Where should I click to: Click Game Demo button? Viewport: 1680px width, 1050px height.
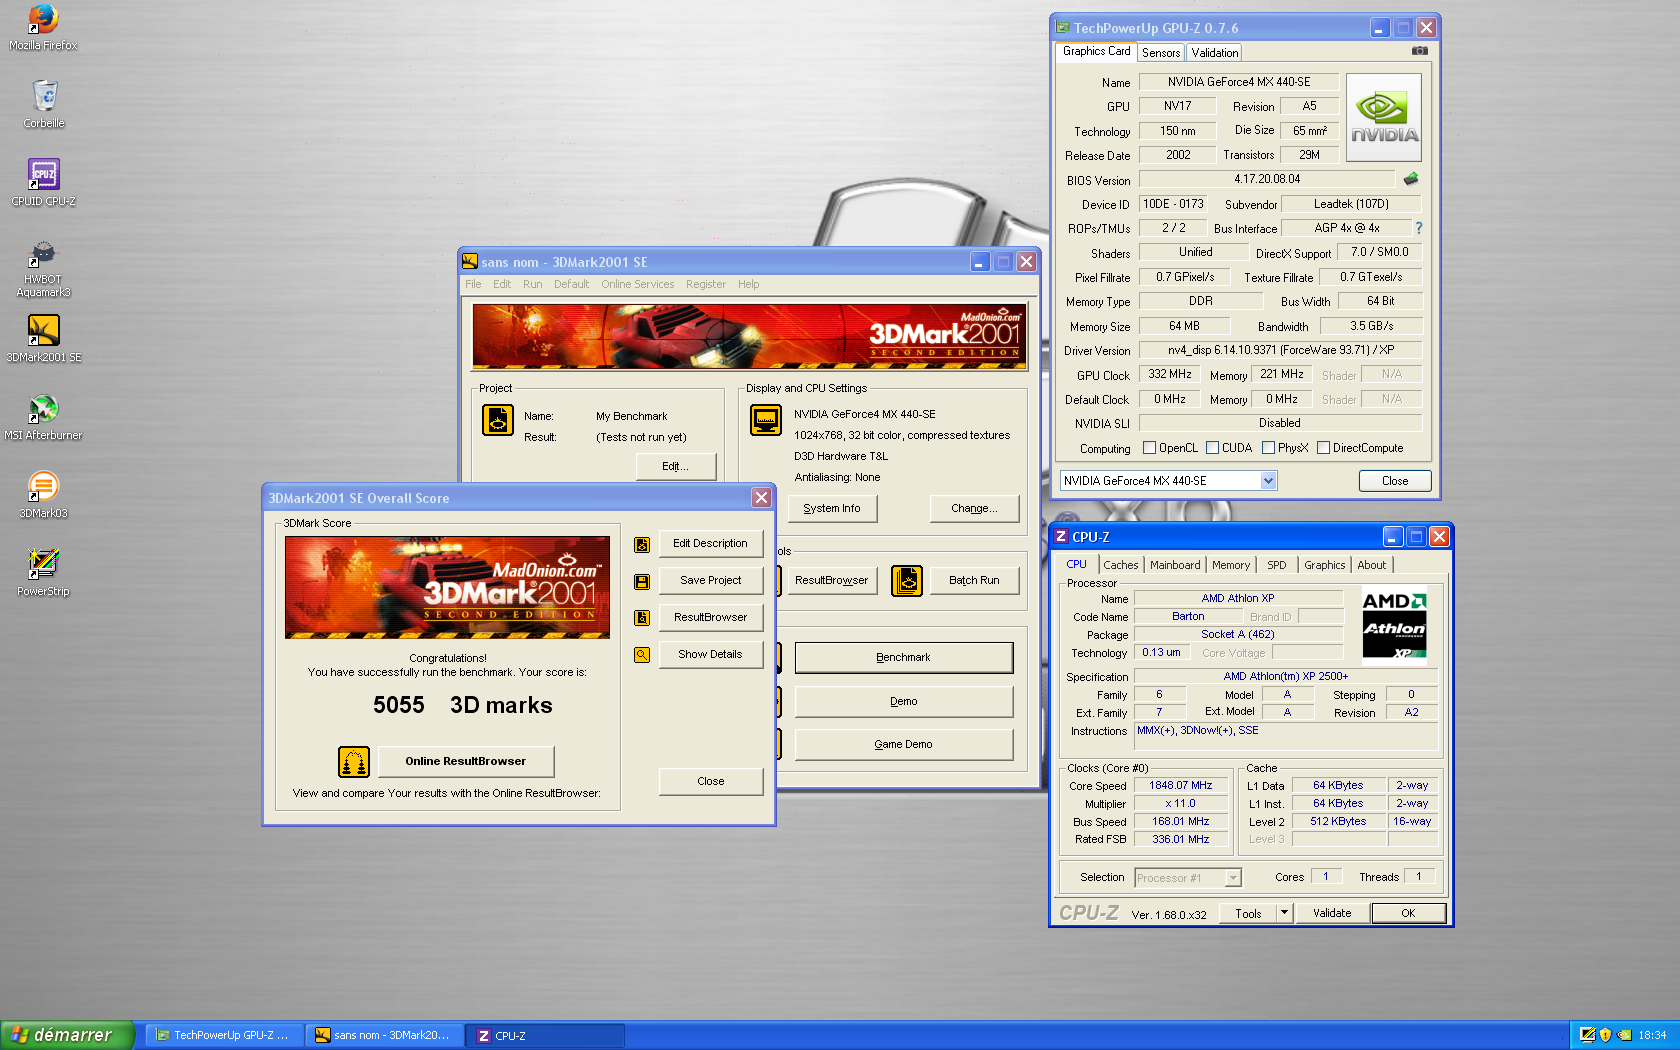[x=903, y=745]
